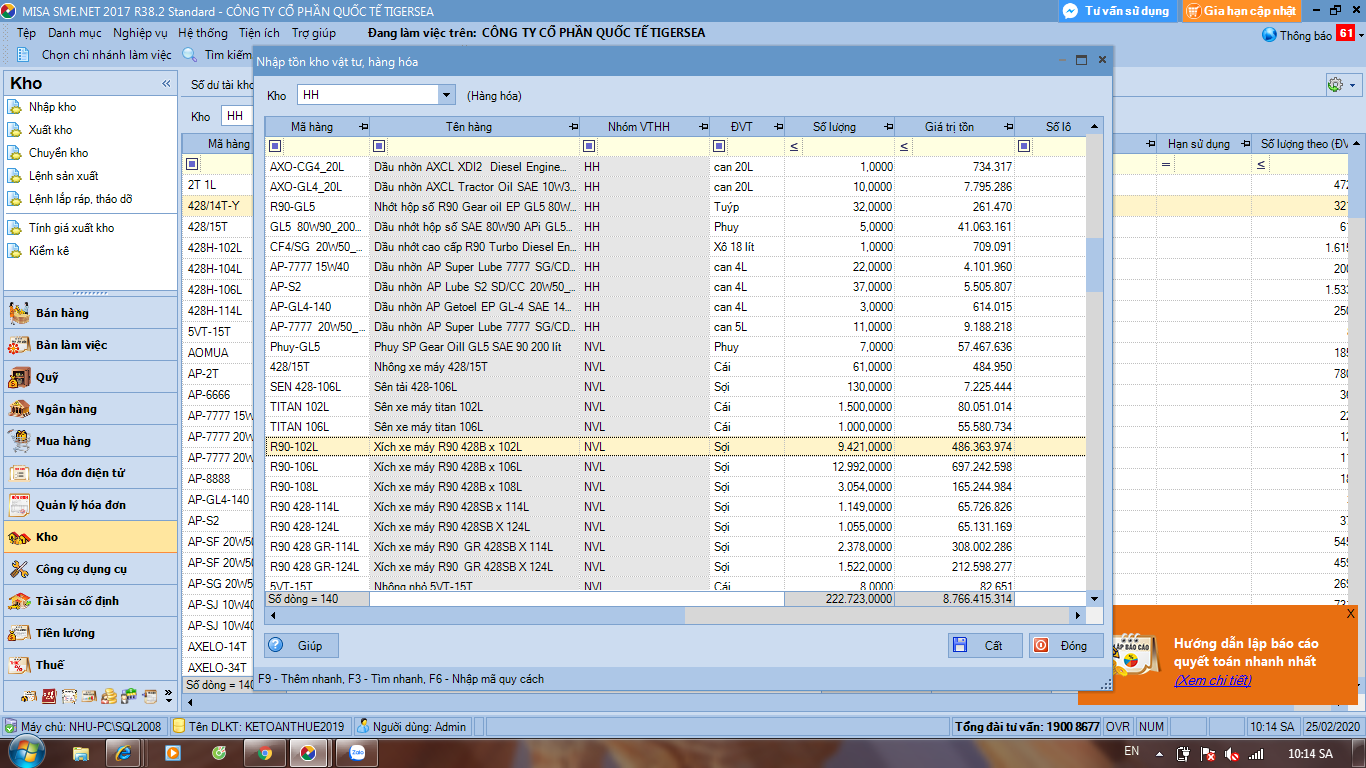Open filter operator for Tên hàng column

(x=379, y=147)
